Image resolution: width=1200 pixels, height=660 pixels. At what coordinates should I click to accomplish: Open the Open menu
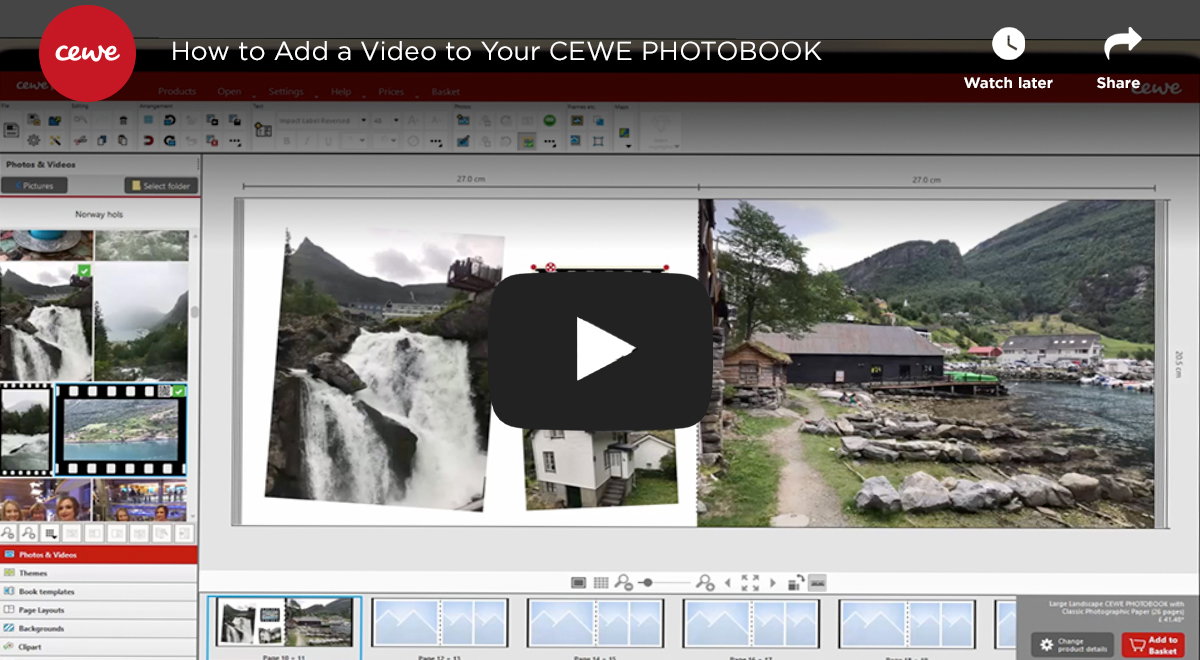click(229, 91)
